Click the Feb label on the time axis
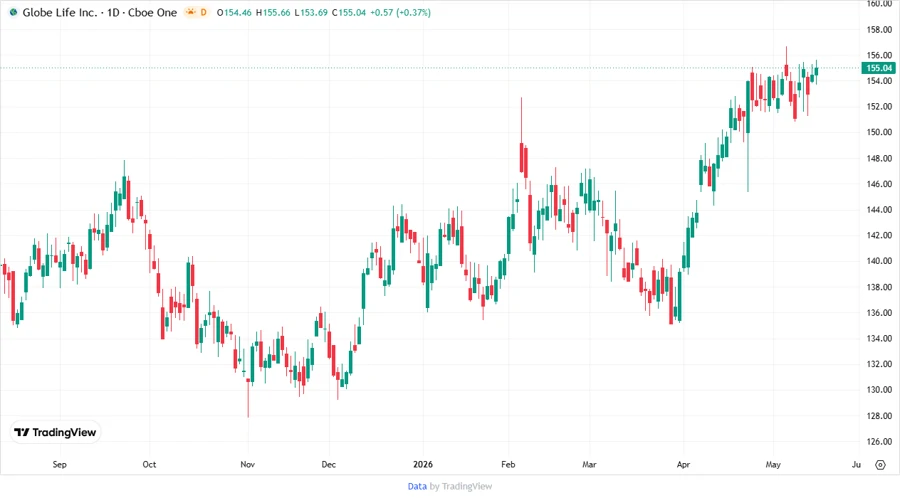 [x=508, y=464]
